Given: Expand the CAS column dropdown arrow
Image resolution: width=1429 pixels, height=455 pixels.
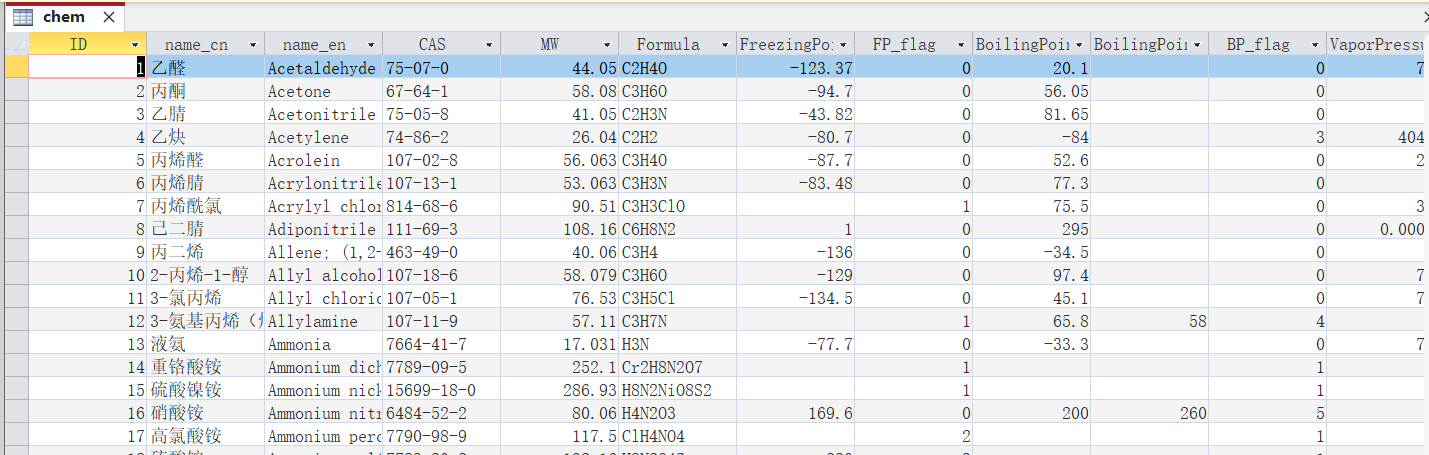Looking at the screenshot, I should coord(489,45).
